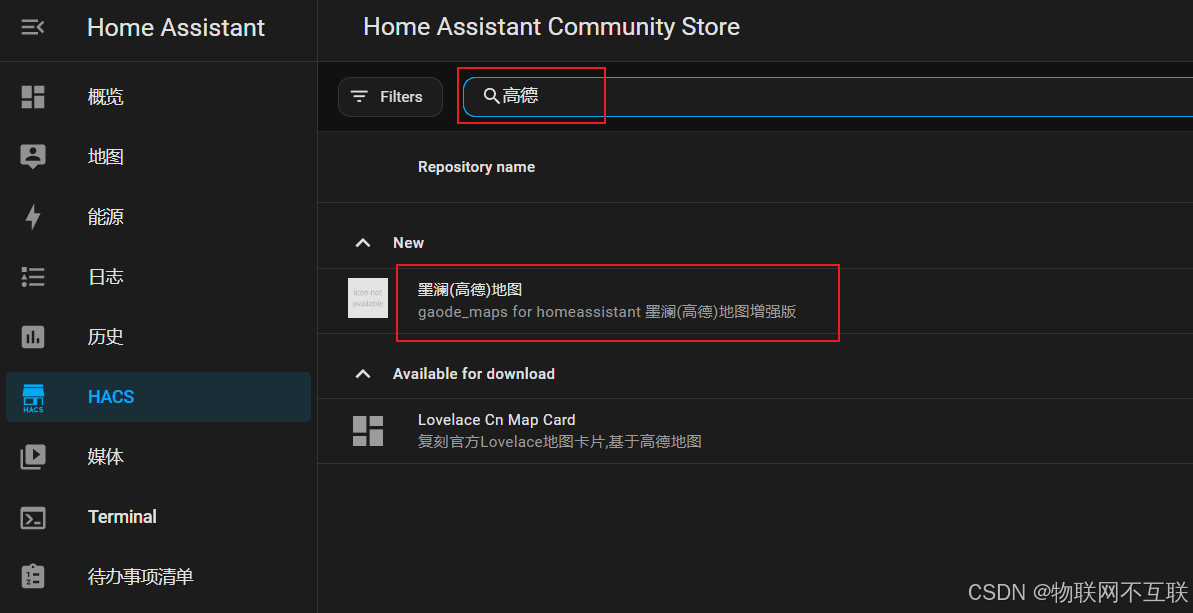Screen dimensions: 1193x613
Task: Open the Filters button
Action: (390, 97)
